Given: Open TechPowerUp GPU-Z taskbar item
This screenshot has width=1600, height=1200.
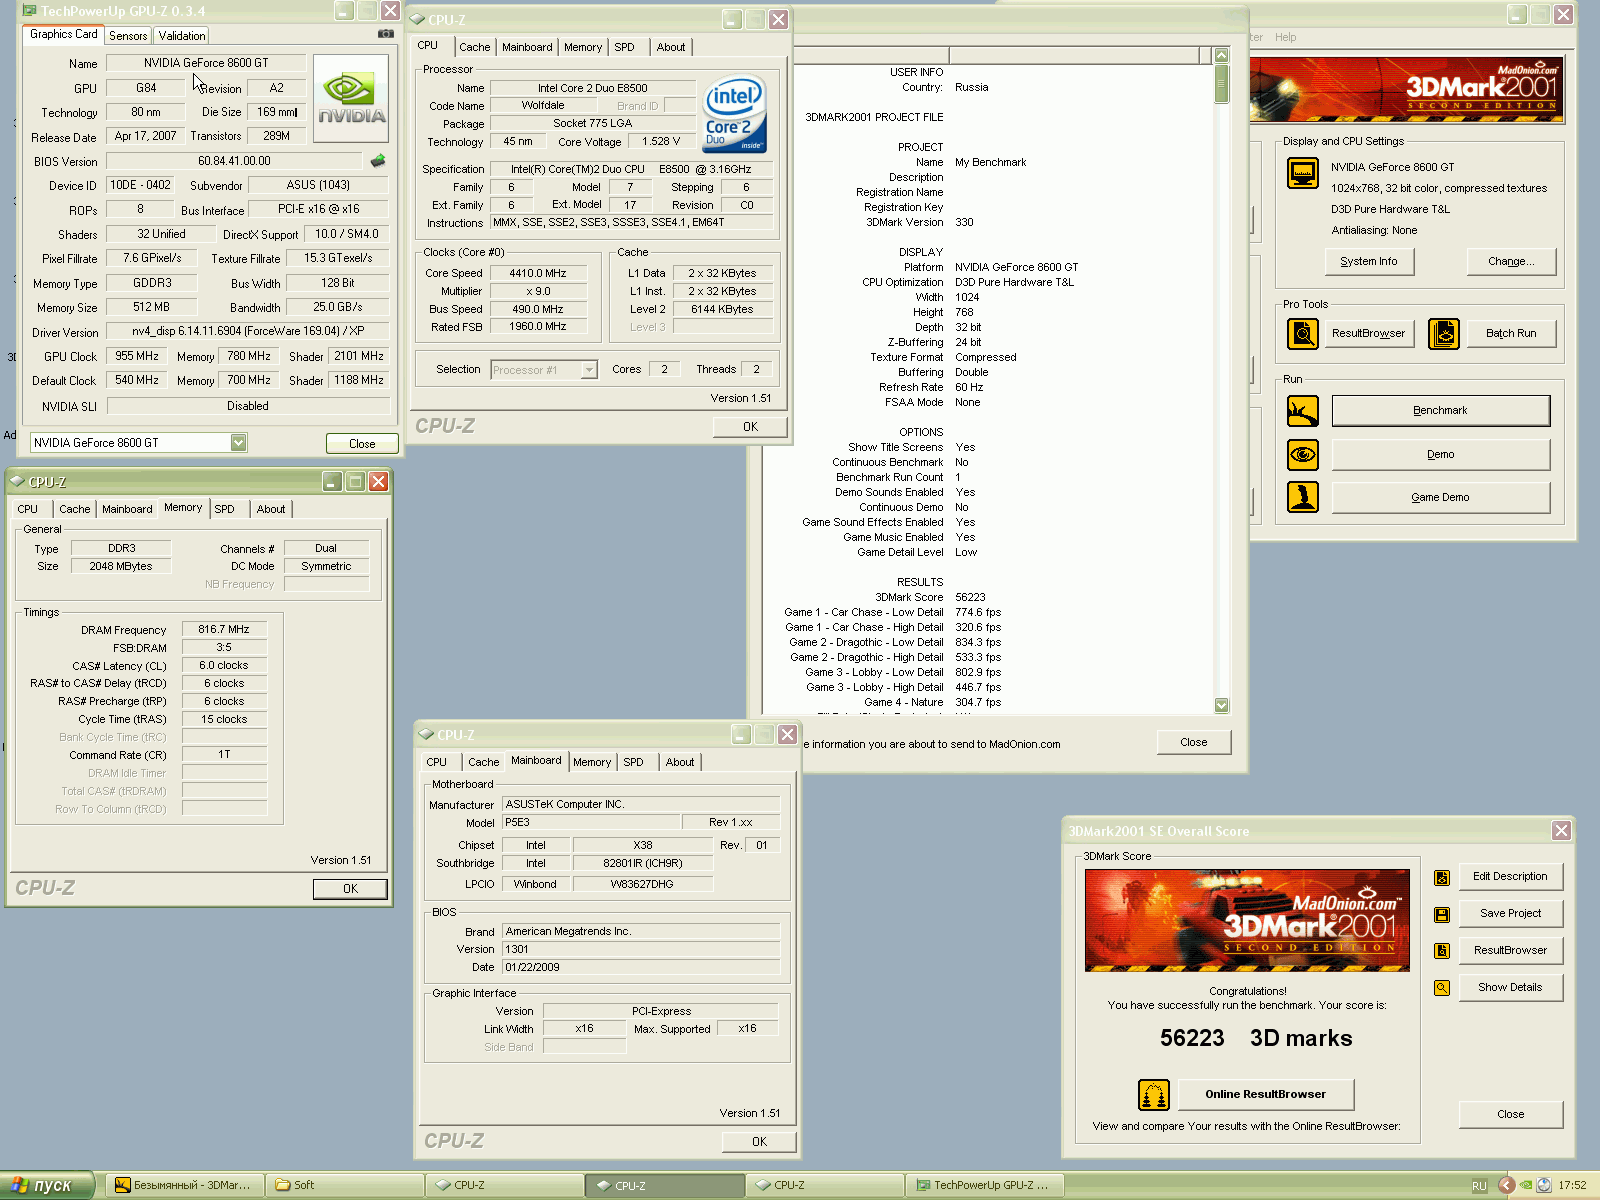Looking at the screenshot, I should pyautogui.click(x=984, y=1185).
